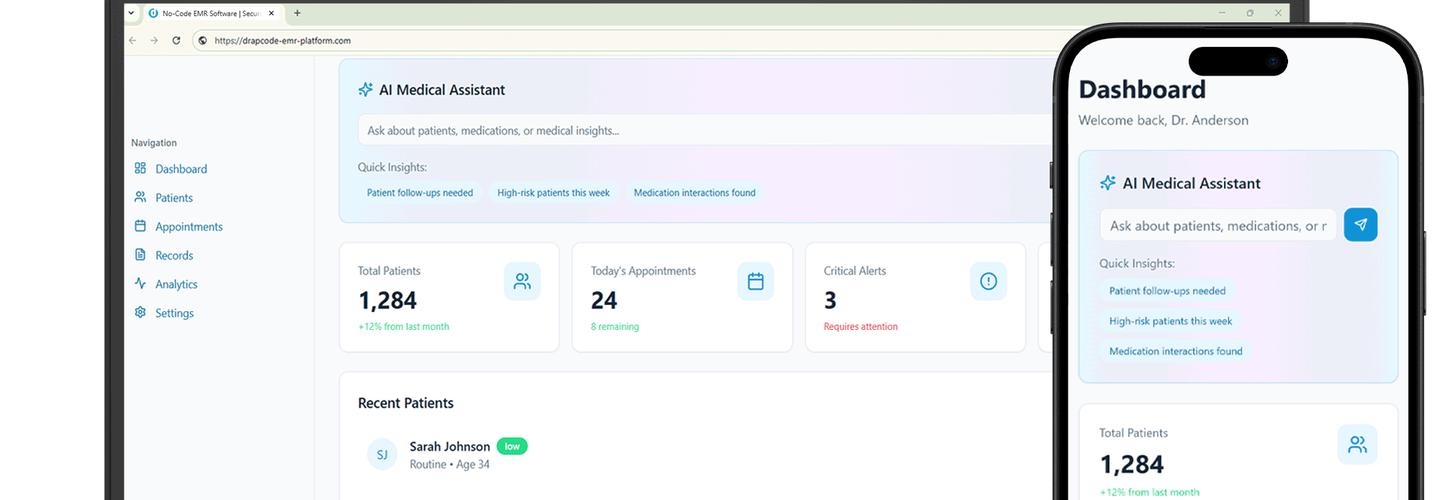Select 'High-risk patients this week' on the phone
Viewport: 1440px width, 500px height.
click(1170, 321)
